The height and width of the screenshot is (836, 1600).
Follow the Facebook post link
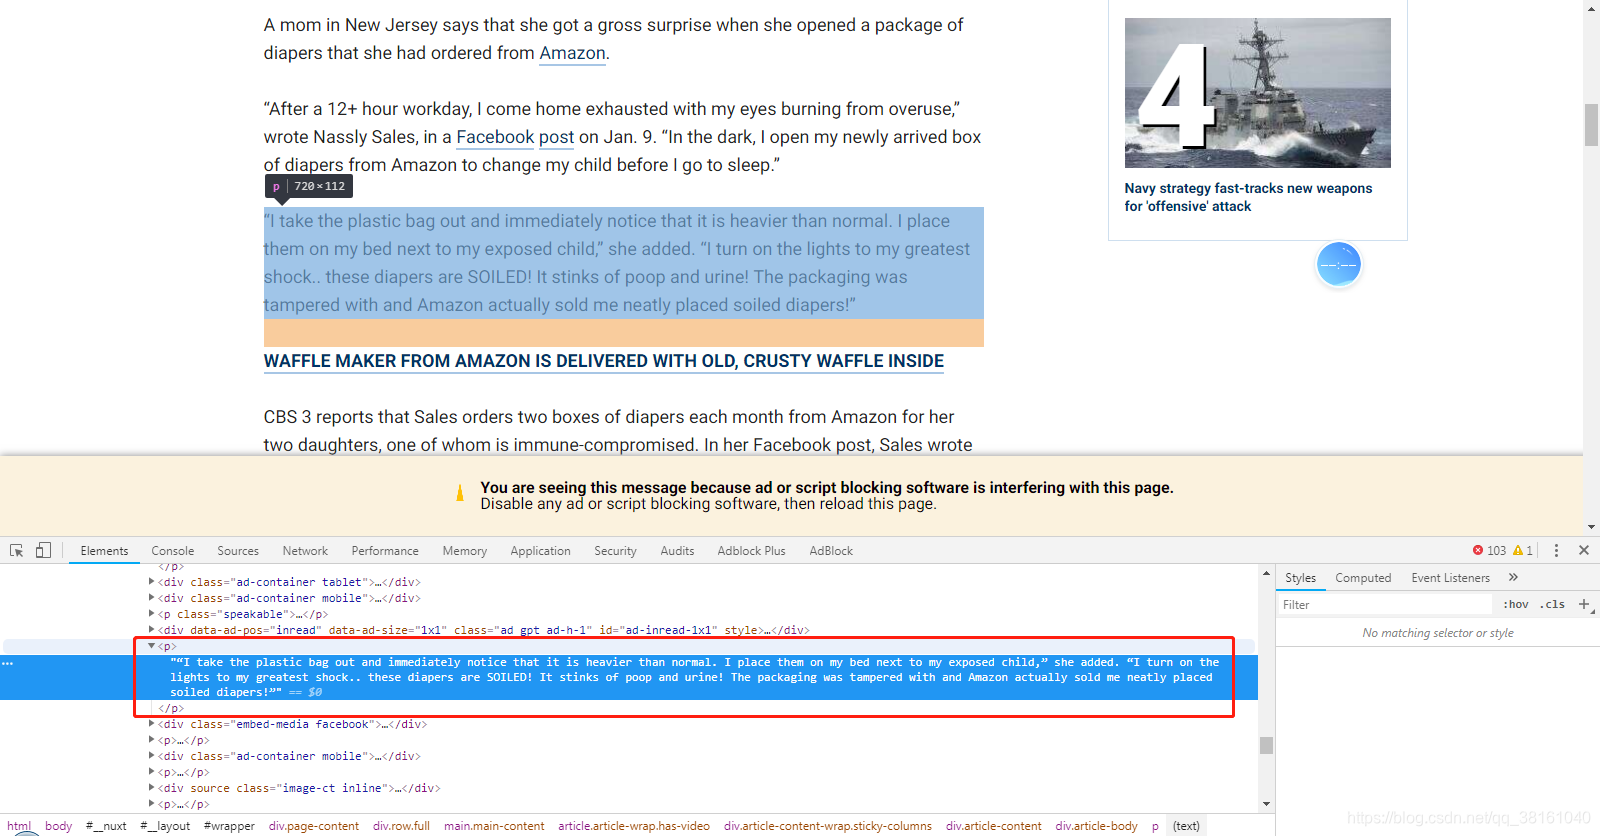point(515,137)
